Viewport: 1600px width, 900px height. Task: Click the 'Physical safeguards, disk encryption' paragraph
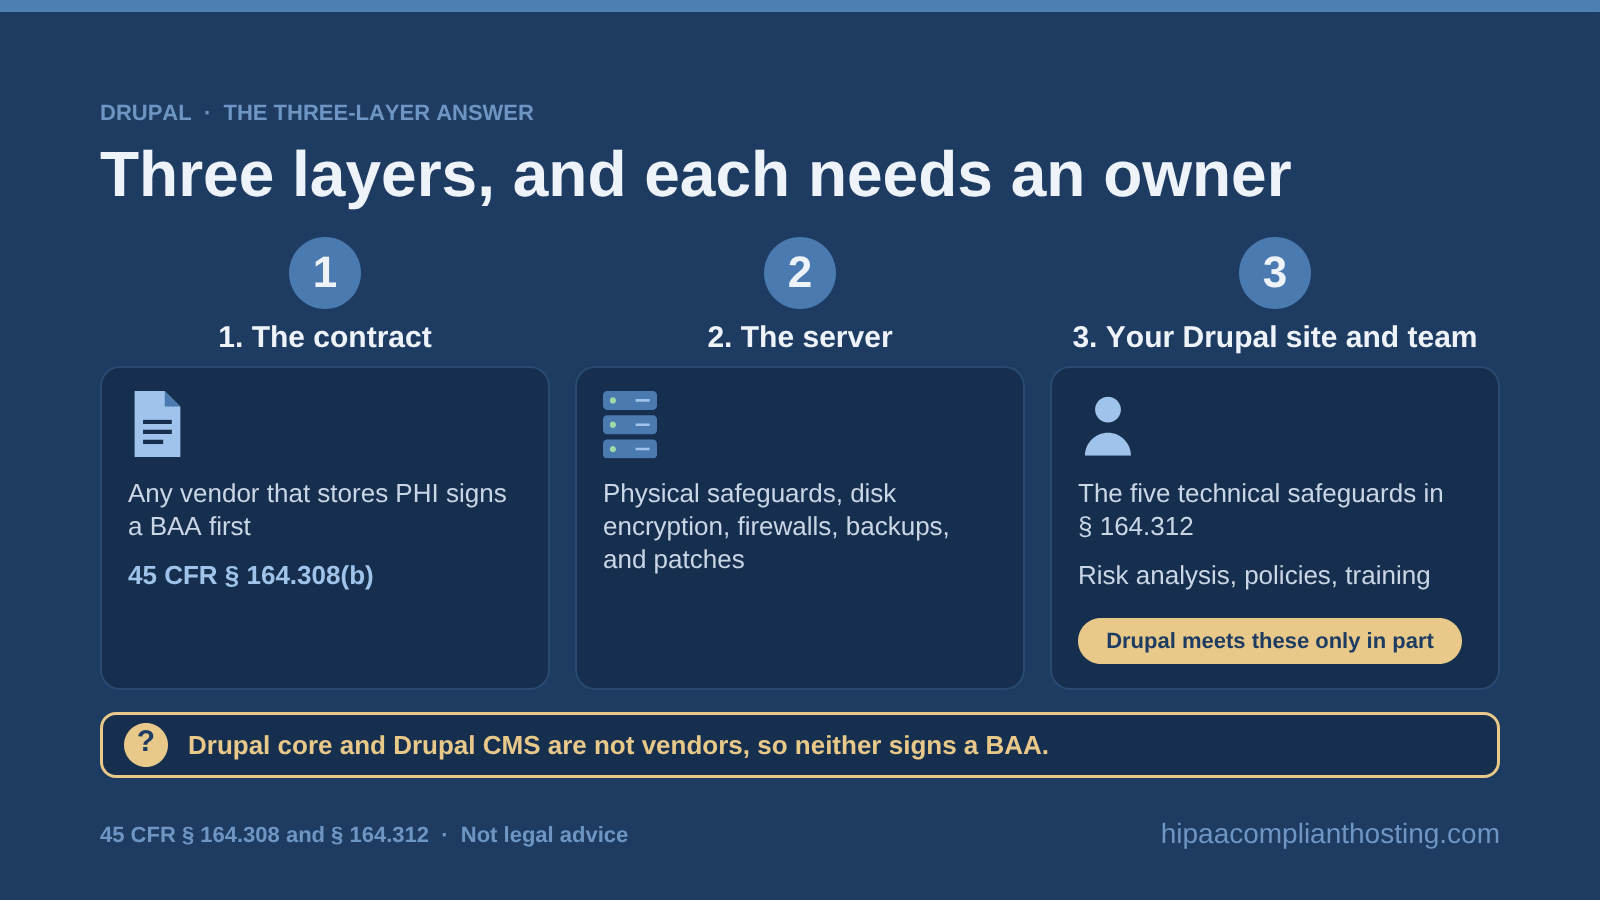click(x=776, y=526)
